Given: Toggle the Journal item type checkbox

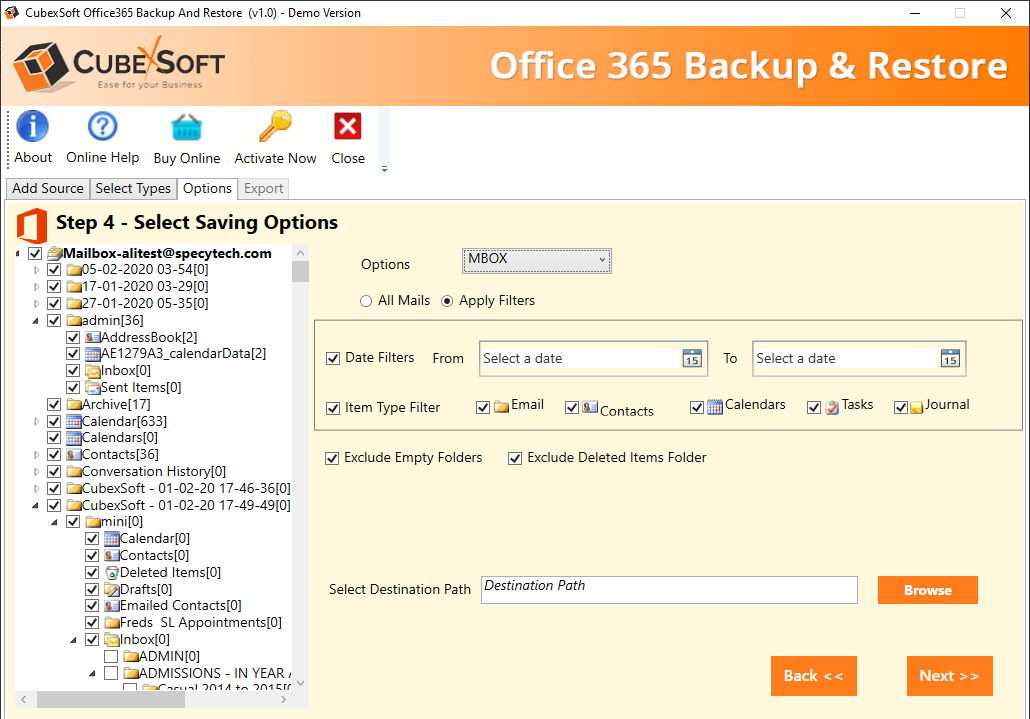Looking at the screenshot, I should [901, 408].
